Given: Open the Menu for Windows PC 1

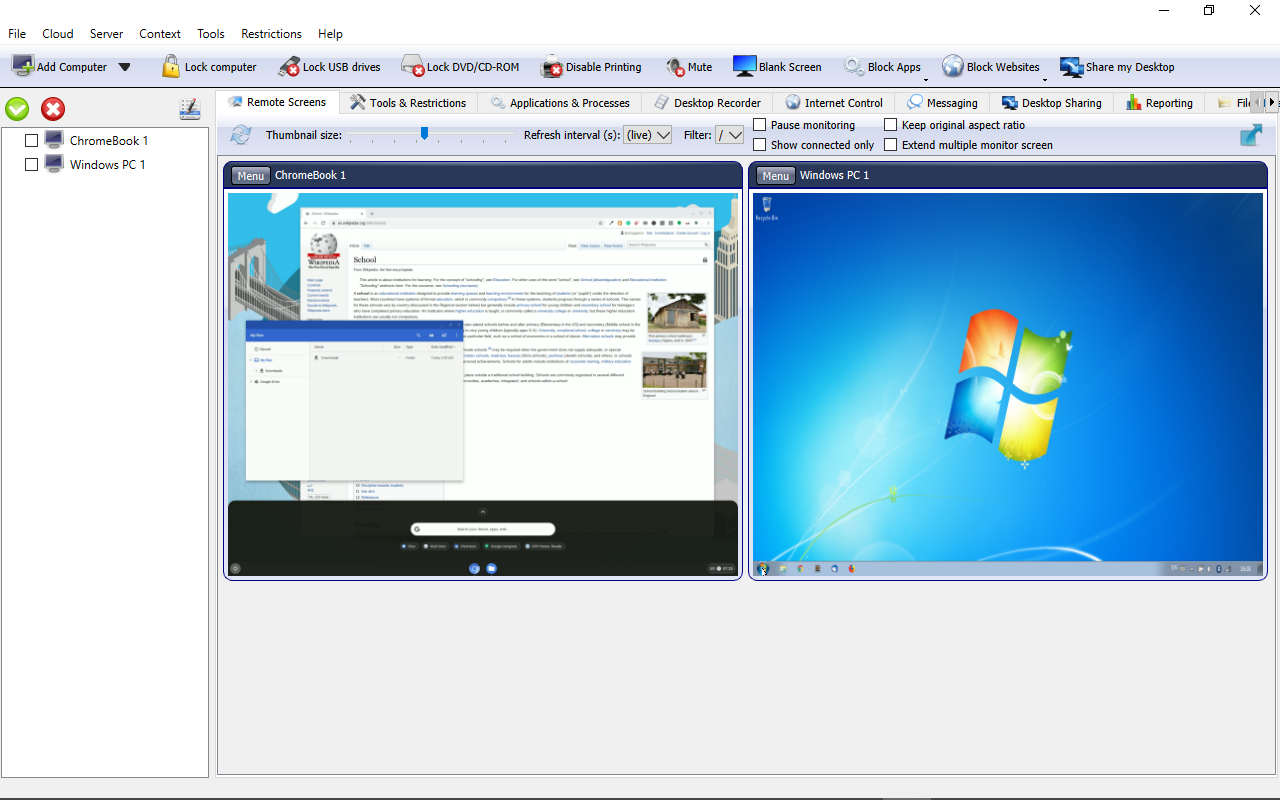Looking at the screenshot, I should [775, 175].
